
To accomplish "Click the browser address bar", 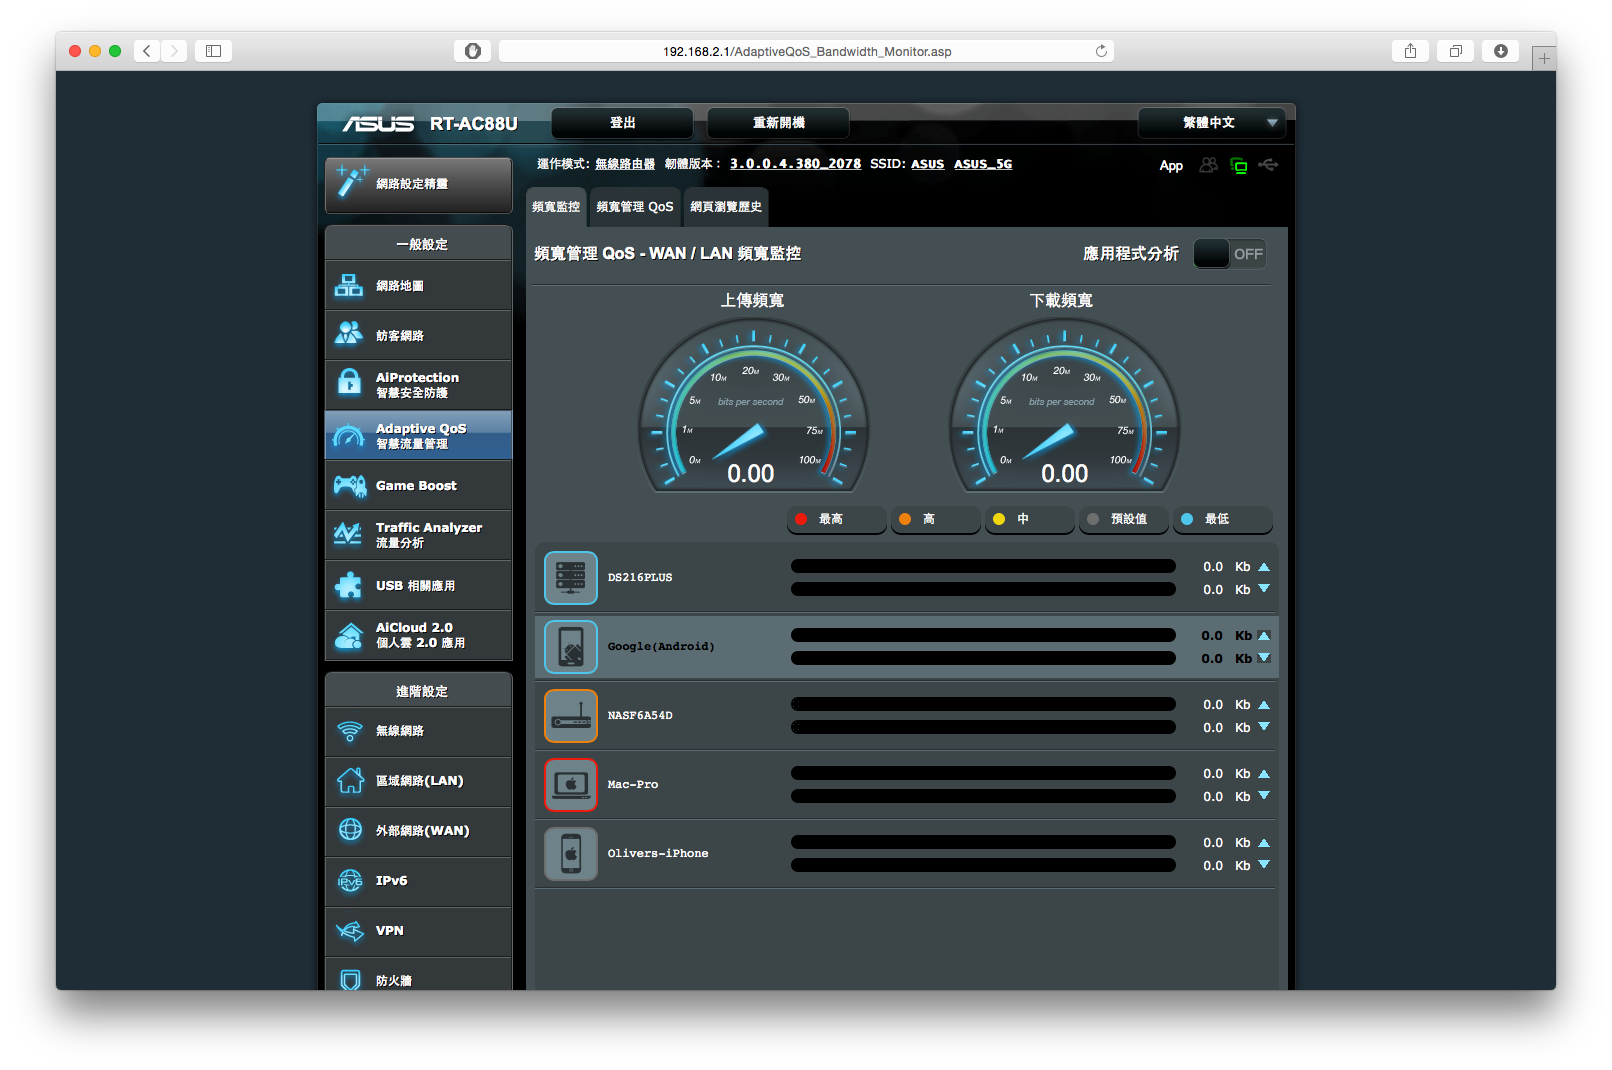I will point(806,51).
